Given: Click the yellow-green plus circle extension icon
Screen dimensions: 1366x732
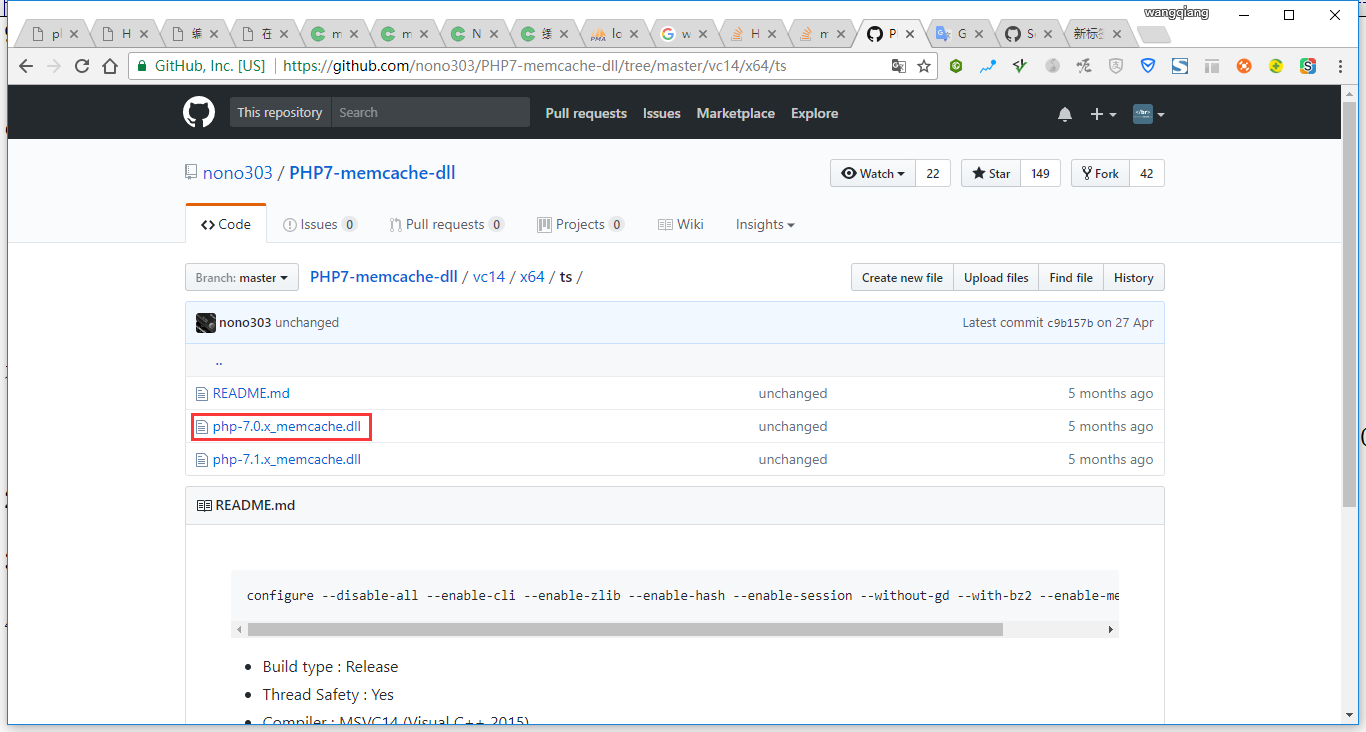Looking at the screenshot, I should pyautogui.click(x=1276, y=67).
